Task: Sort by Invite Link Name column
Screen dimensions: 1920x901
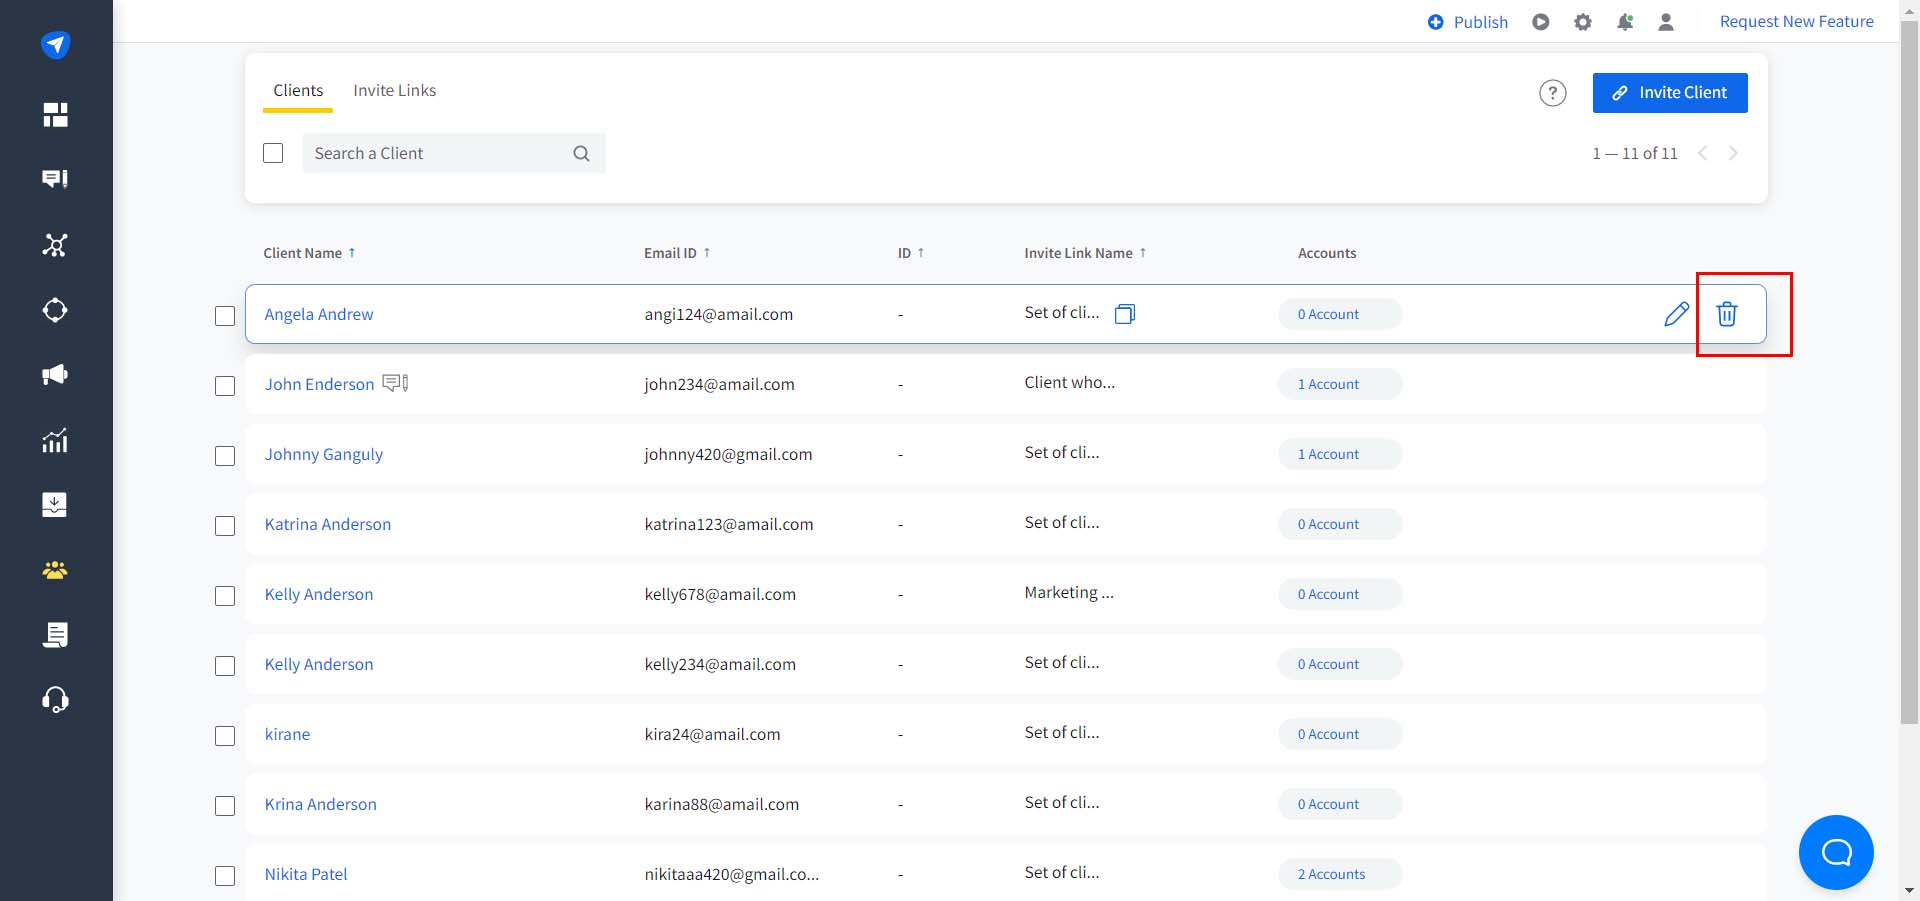Action: pos(1085,253)
